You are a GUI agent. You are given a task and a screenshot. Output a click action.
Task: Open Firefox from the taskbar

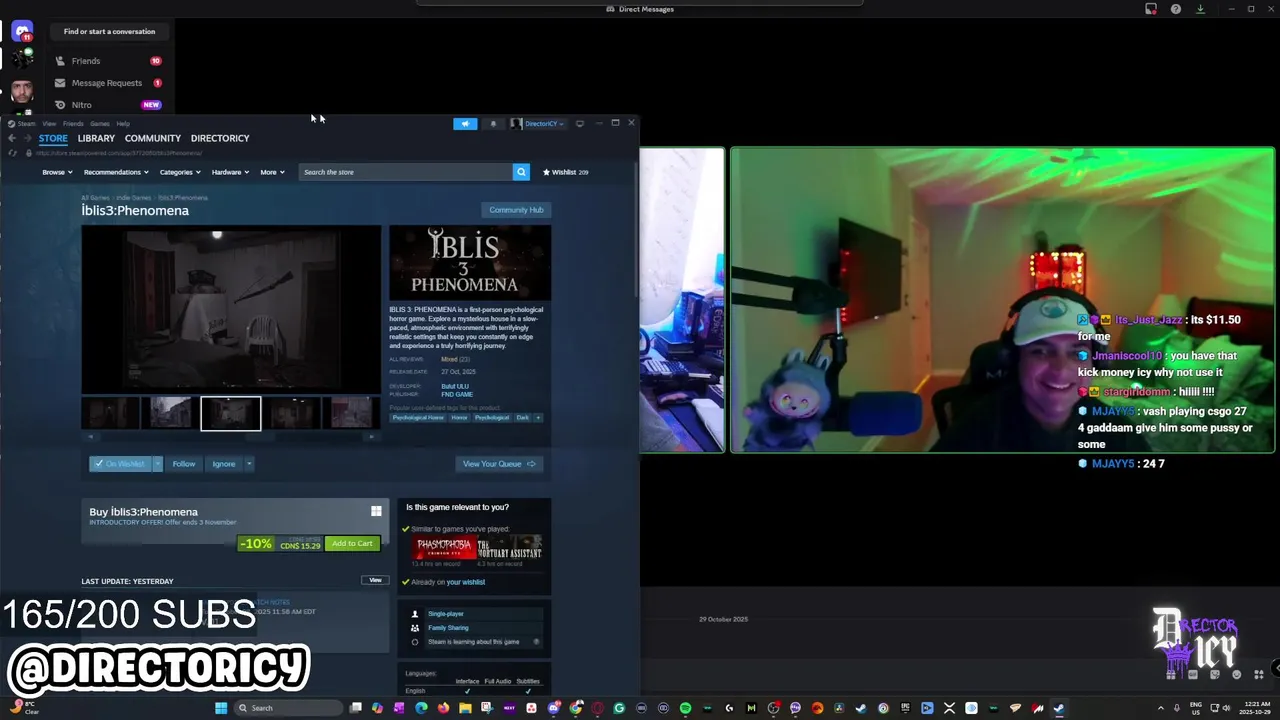443,708
